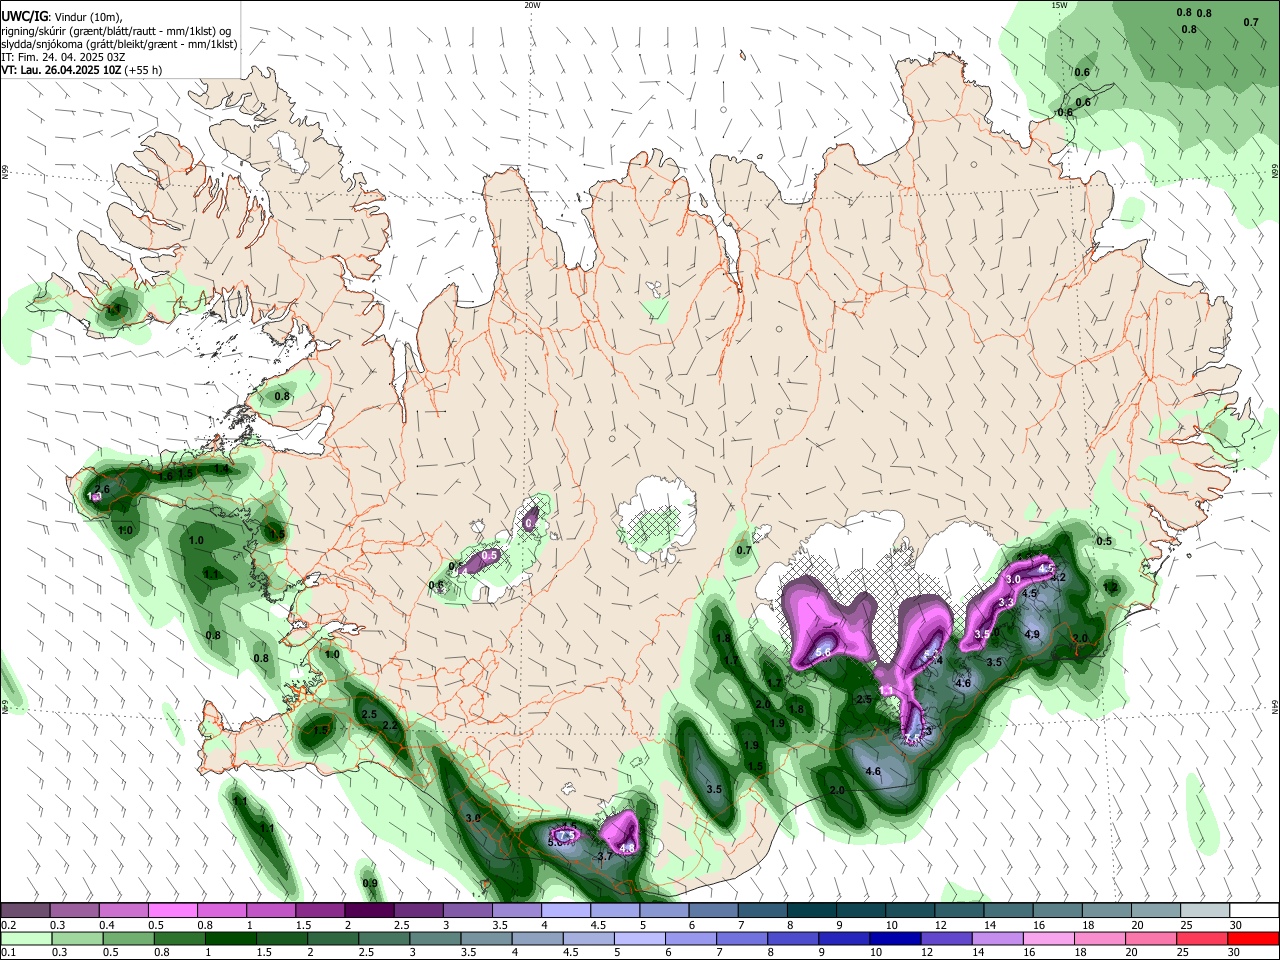Viewport: 1280px width, 960px height.
Task: Click the lavender swatch at 14 in the bottom legend
Action: (x=998, y=939)
